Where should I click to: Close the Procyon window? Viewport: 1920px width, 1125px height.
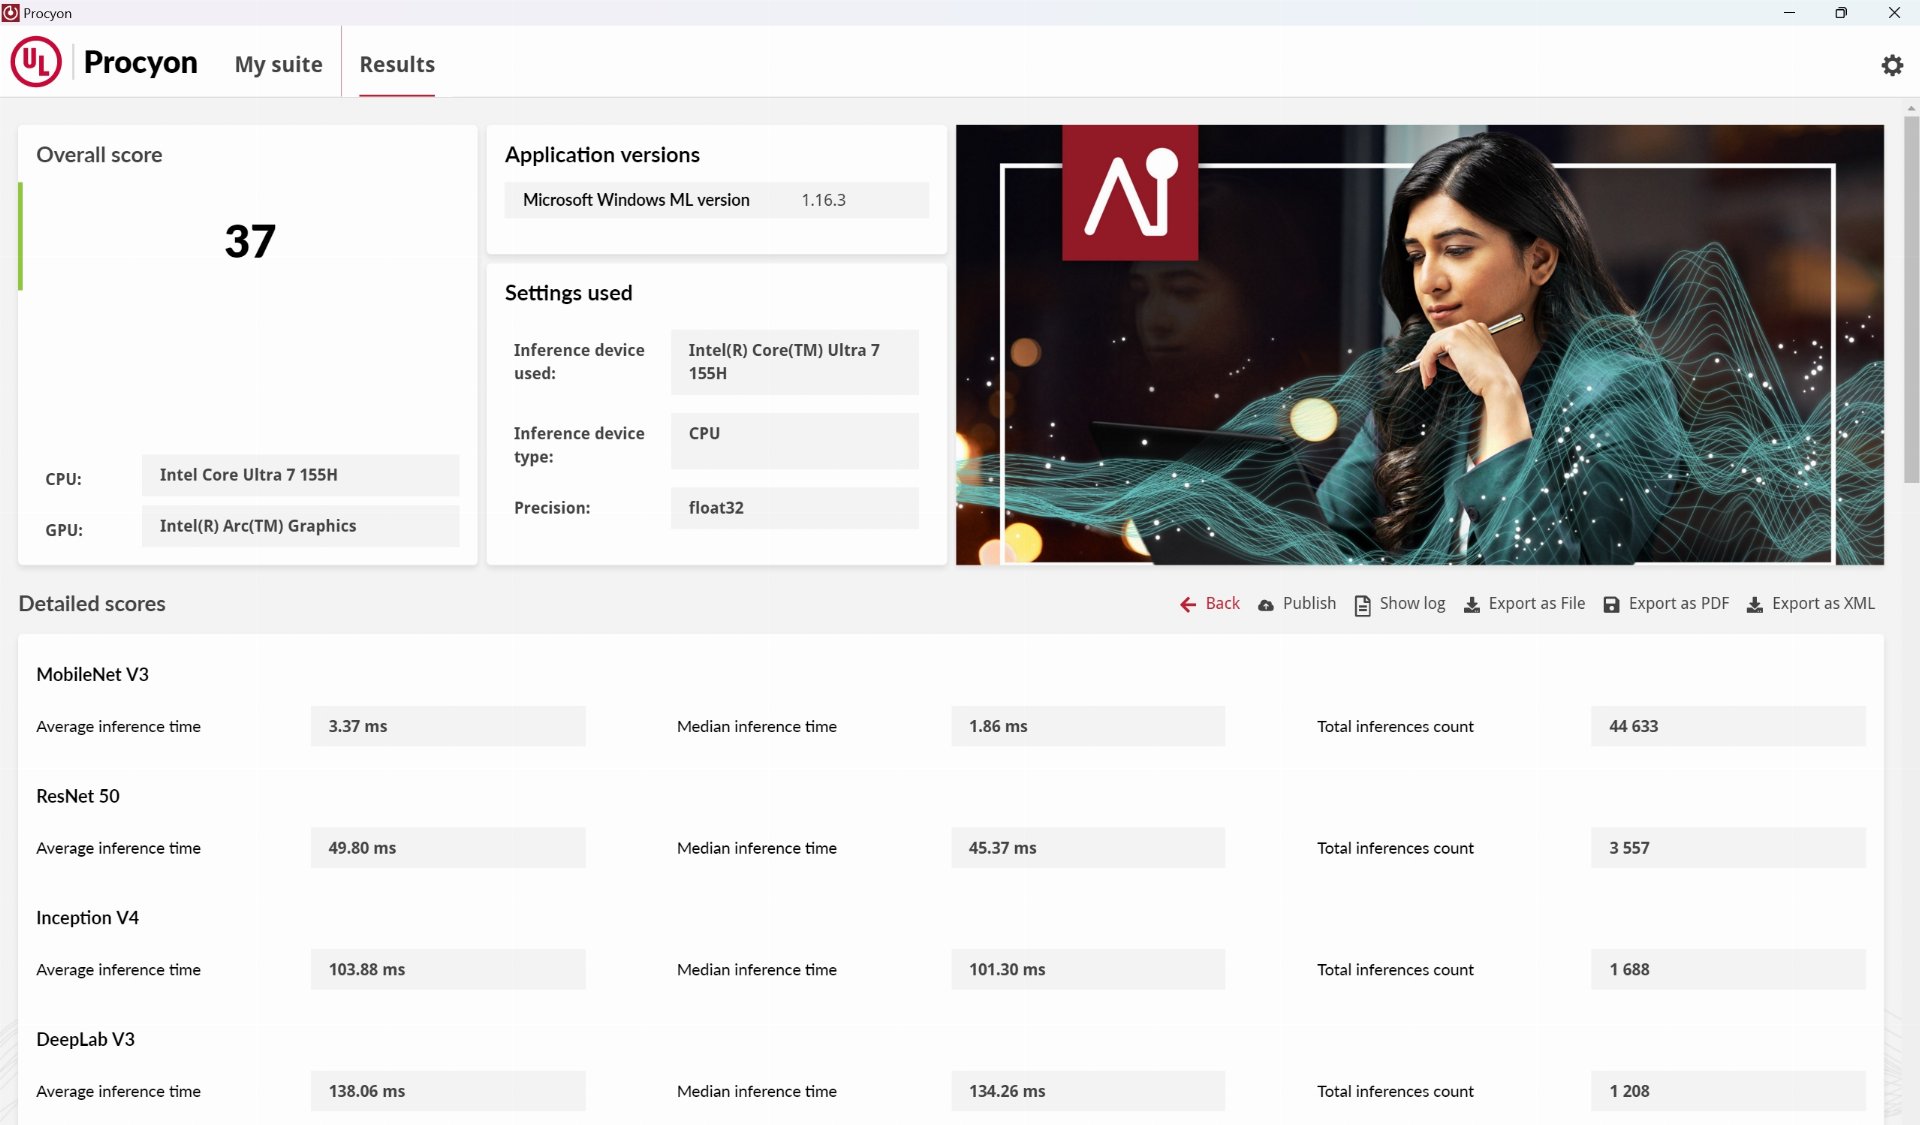[x=1894, y=13]
